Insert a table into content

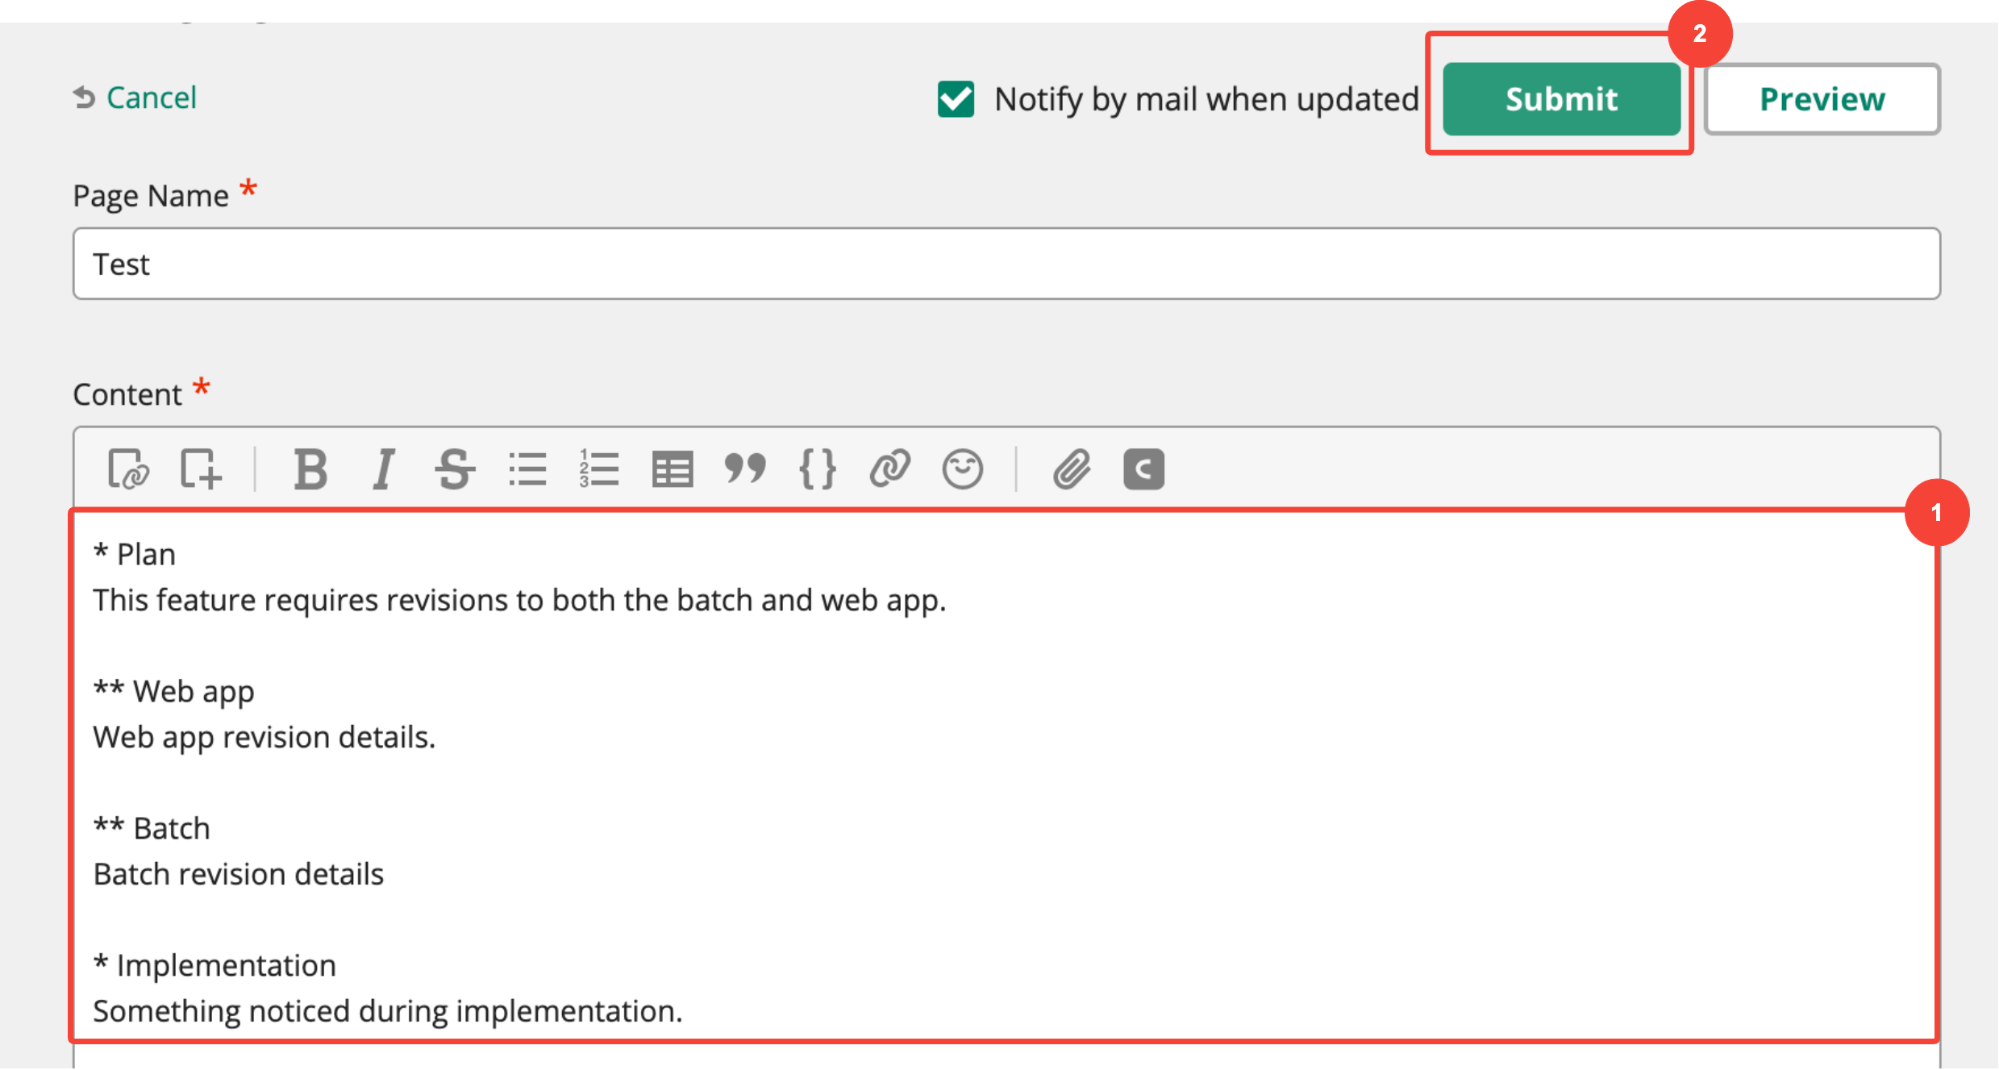point(672,469)
